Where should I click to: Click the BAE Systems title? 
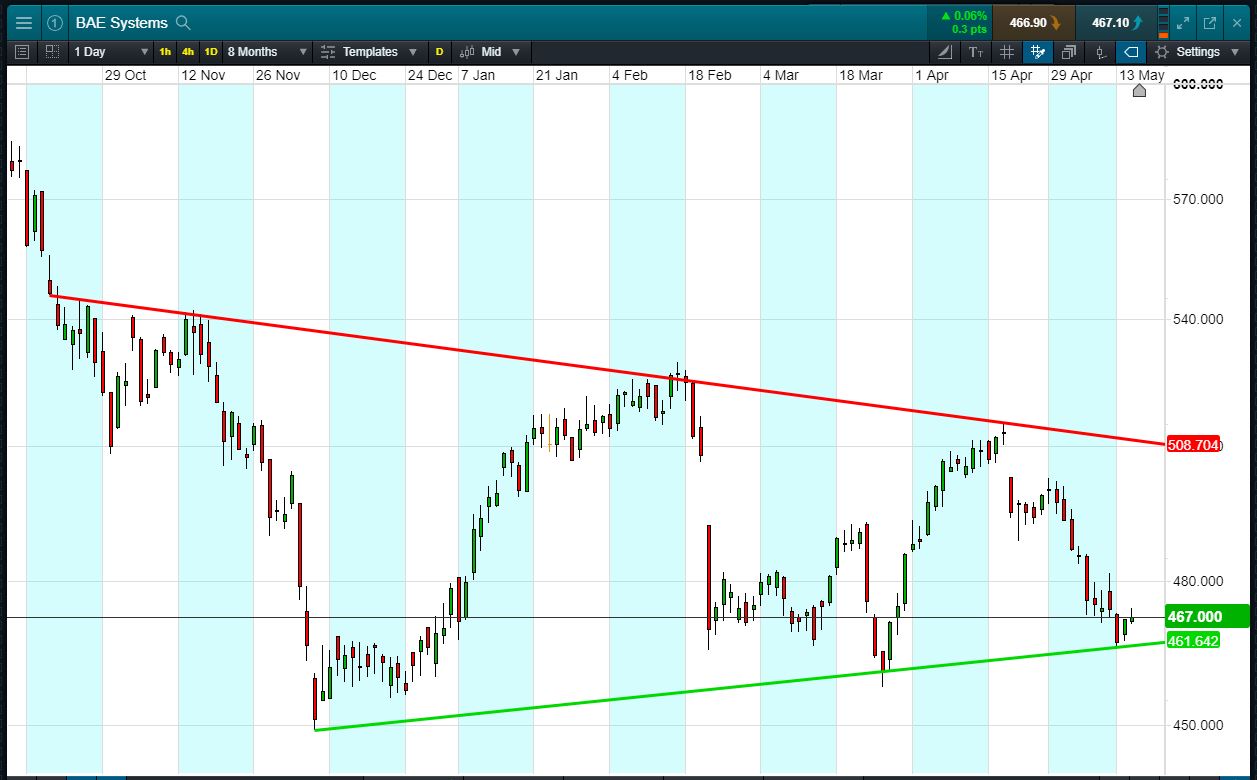[122, 22]
